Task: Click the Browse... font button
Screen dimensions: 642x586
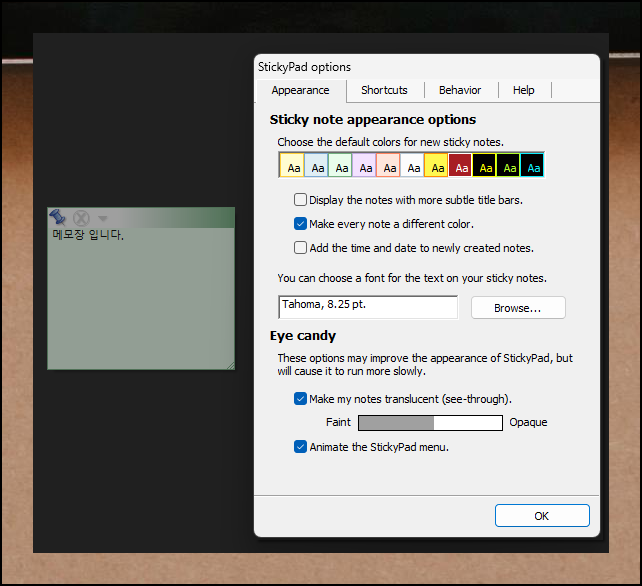Action: click(x=518, y=308)
